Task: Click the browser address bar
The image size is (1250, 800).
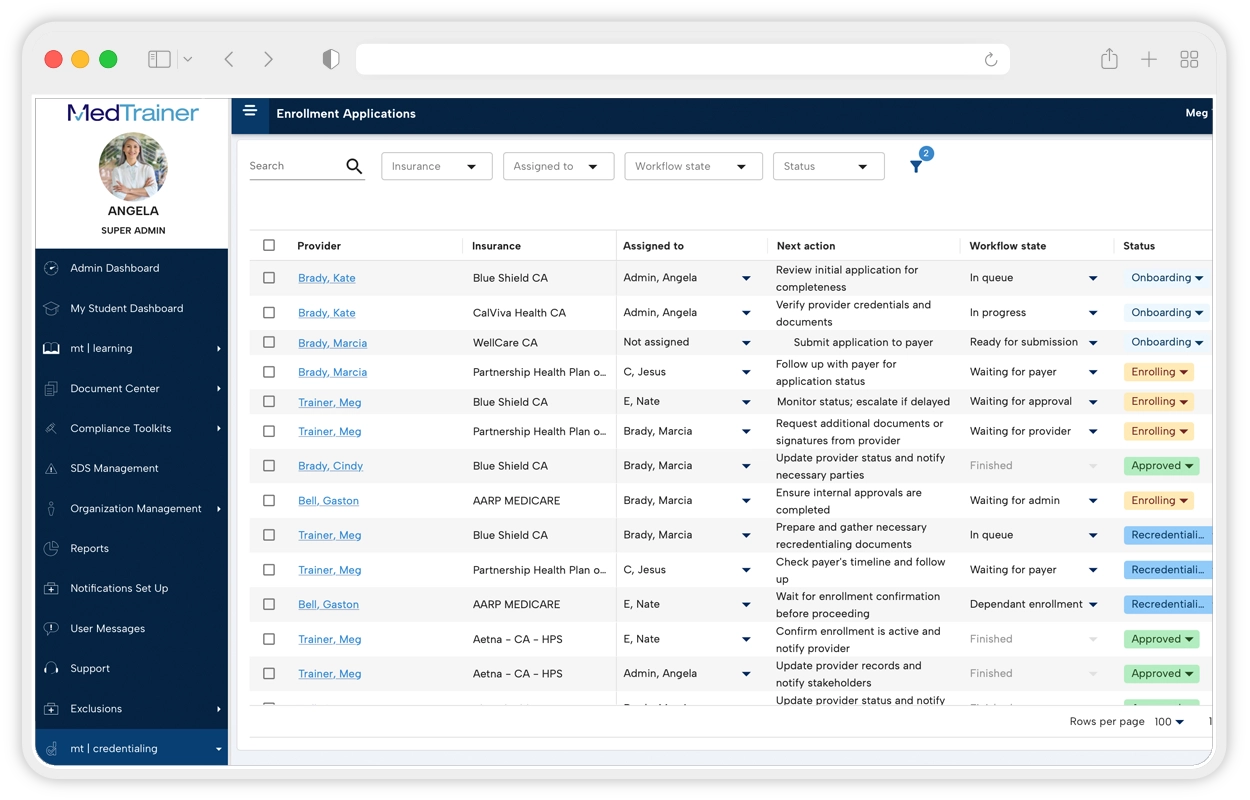Action: coord(683,59)
